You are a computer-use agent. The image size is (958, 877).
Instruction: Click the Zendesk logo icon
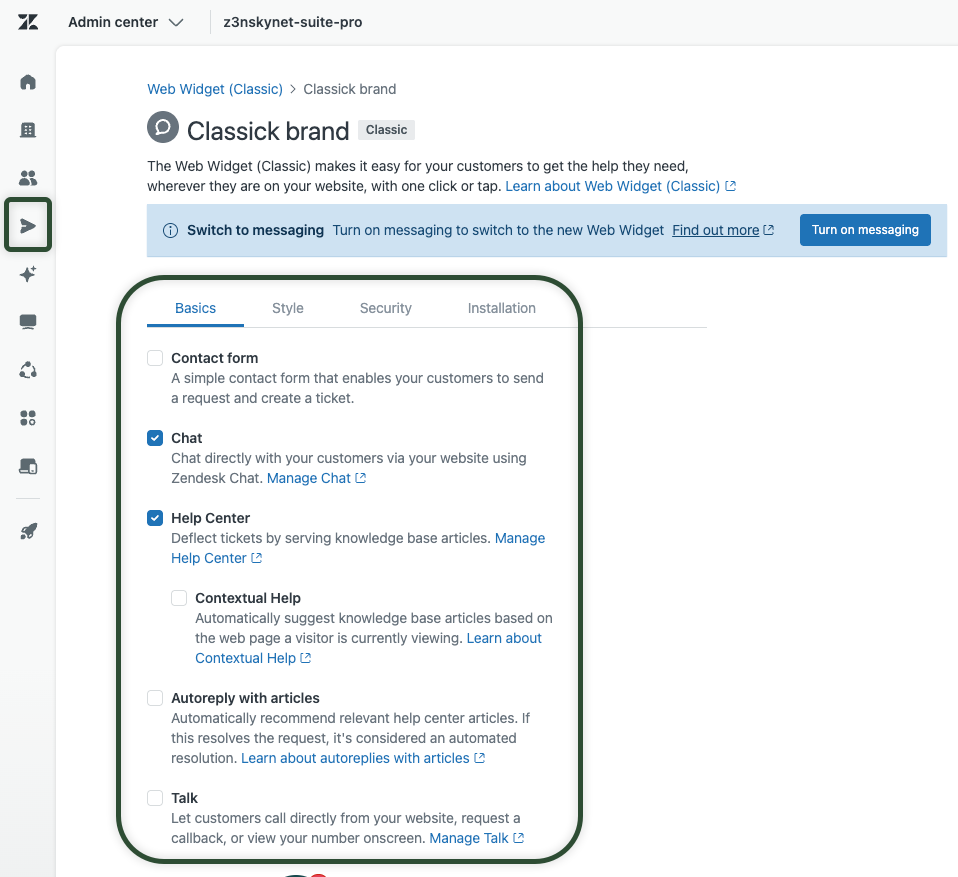coord(28,23)
